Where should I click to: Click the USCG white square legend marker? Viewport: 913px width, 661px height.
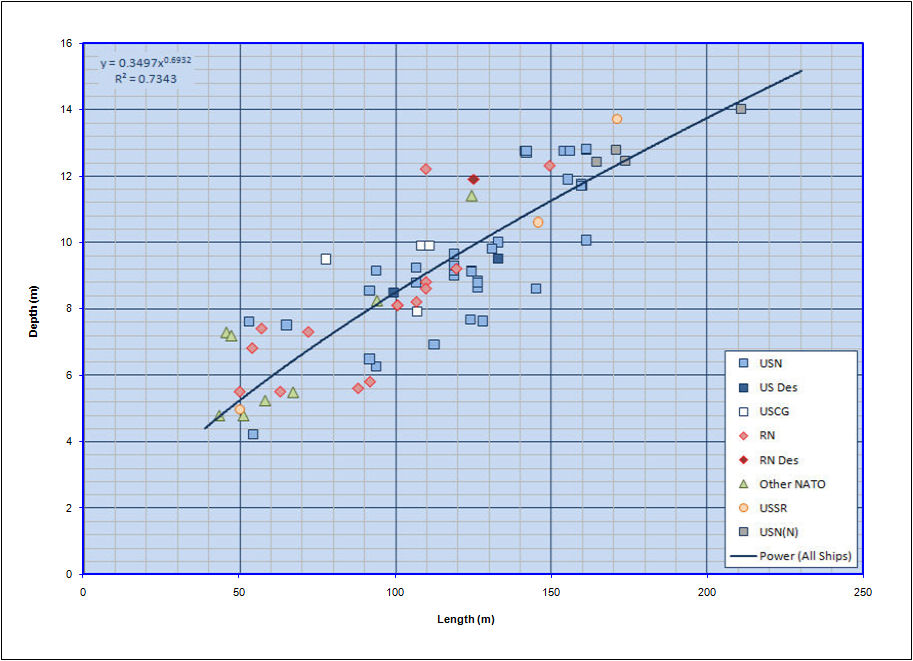tap(743, 411)
